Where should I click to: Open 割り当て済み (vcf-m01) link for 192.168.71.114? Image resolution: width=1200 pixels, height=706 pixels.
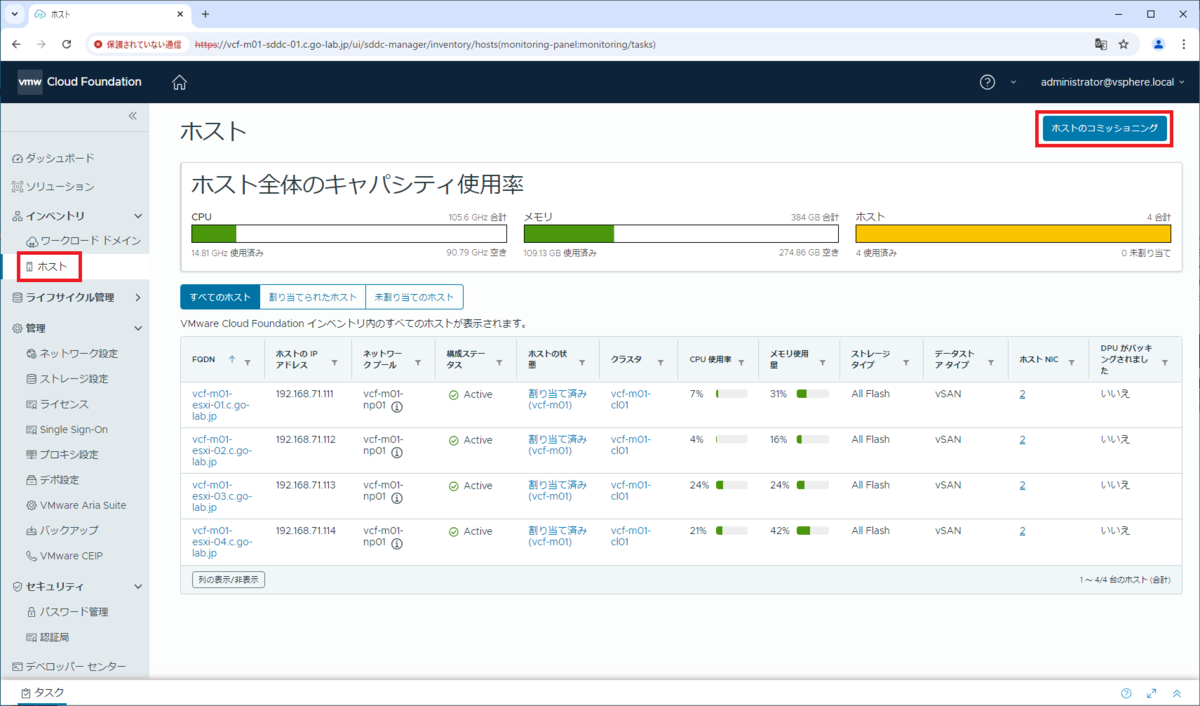click(x=557, y=536)
